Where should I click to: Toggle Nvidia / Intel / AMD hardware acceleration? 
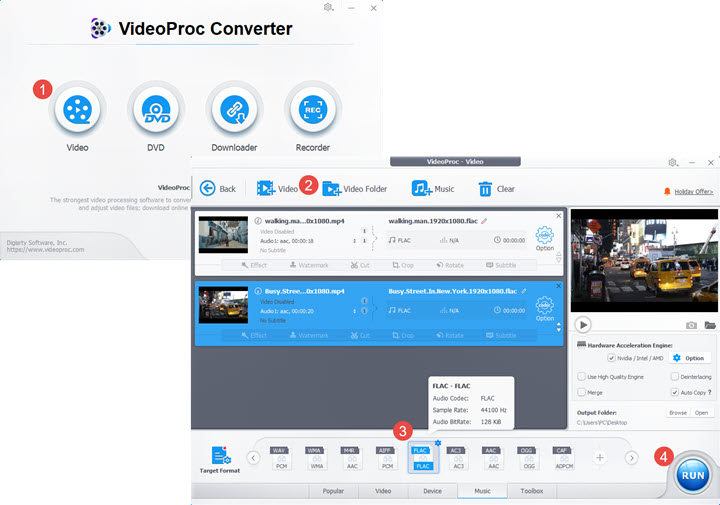[611, 358]
